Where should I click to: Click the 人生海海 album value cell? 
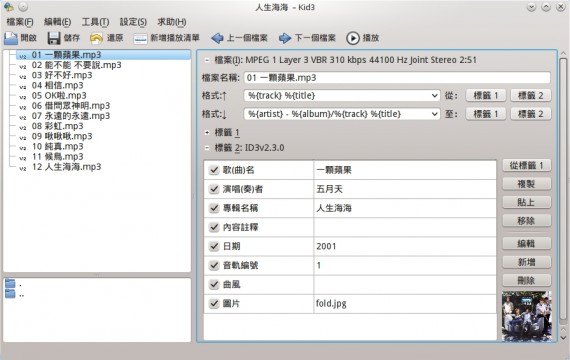(405, 208)
